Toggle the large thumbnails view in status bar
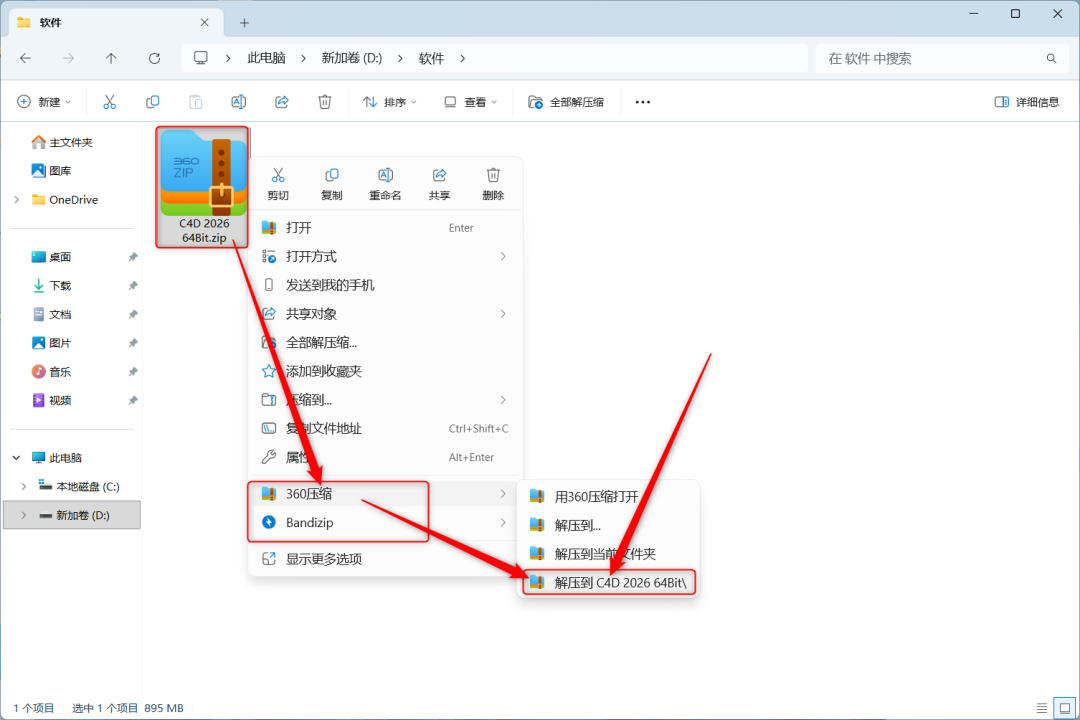Screen dimensions: 1080x720 pos(1065,708)
